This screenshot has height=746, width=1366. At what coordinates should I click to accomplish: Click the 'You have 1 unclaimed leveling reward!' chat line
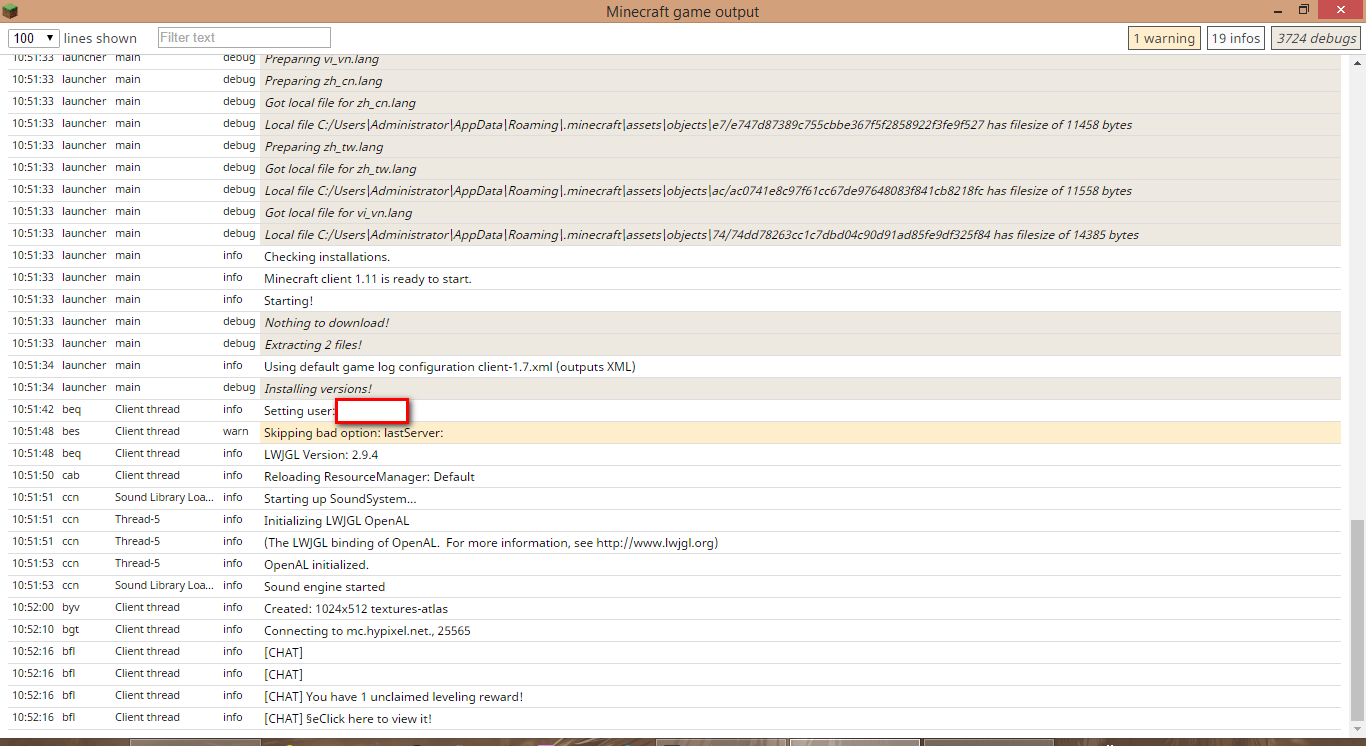[393, 697]
